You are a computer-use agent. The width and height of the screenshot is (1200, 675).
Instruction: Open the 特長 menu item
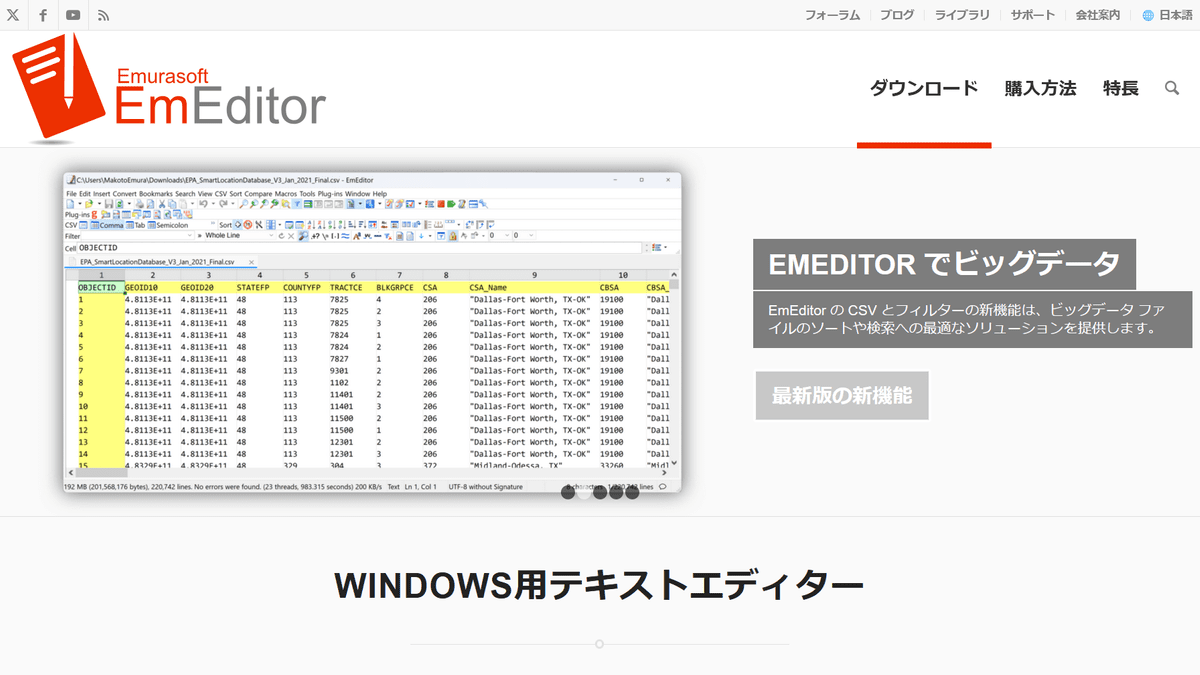pos(1121,88)
